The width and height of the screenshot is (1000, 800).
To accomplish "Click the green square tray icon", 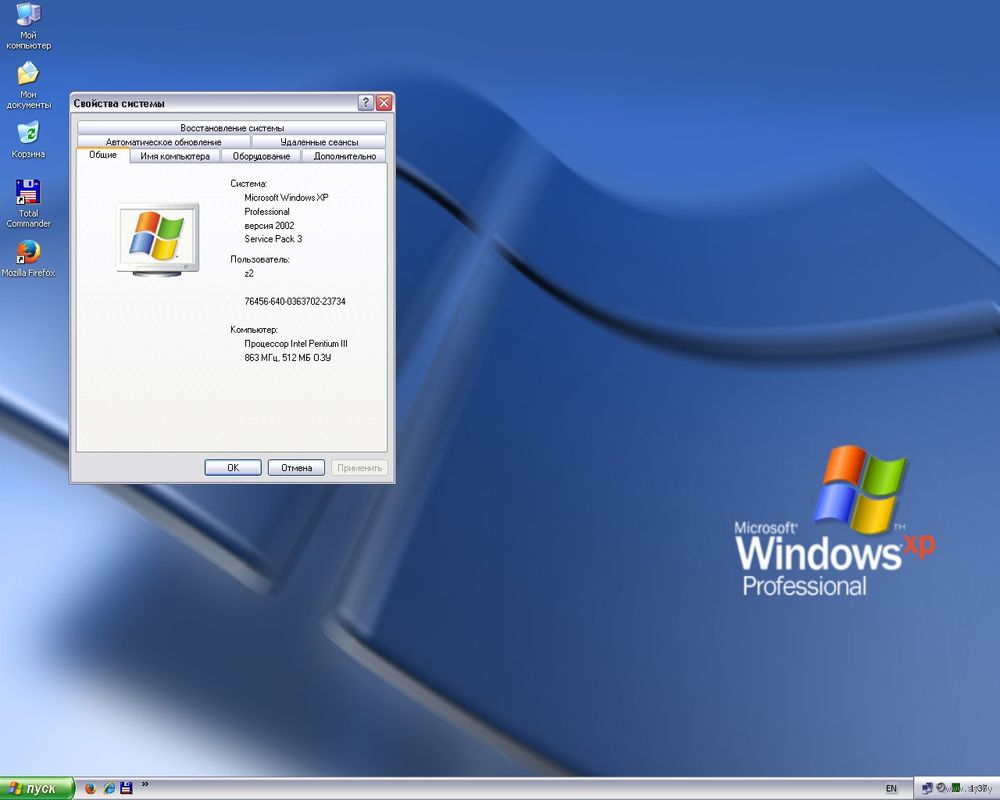I will (x=955, y=789).
